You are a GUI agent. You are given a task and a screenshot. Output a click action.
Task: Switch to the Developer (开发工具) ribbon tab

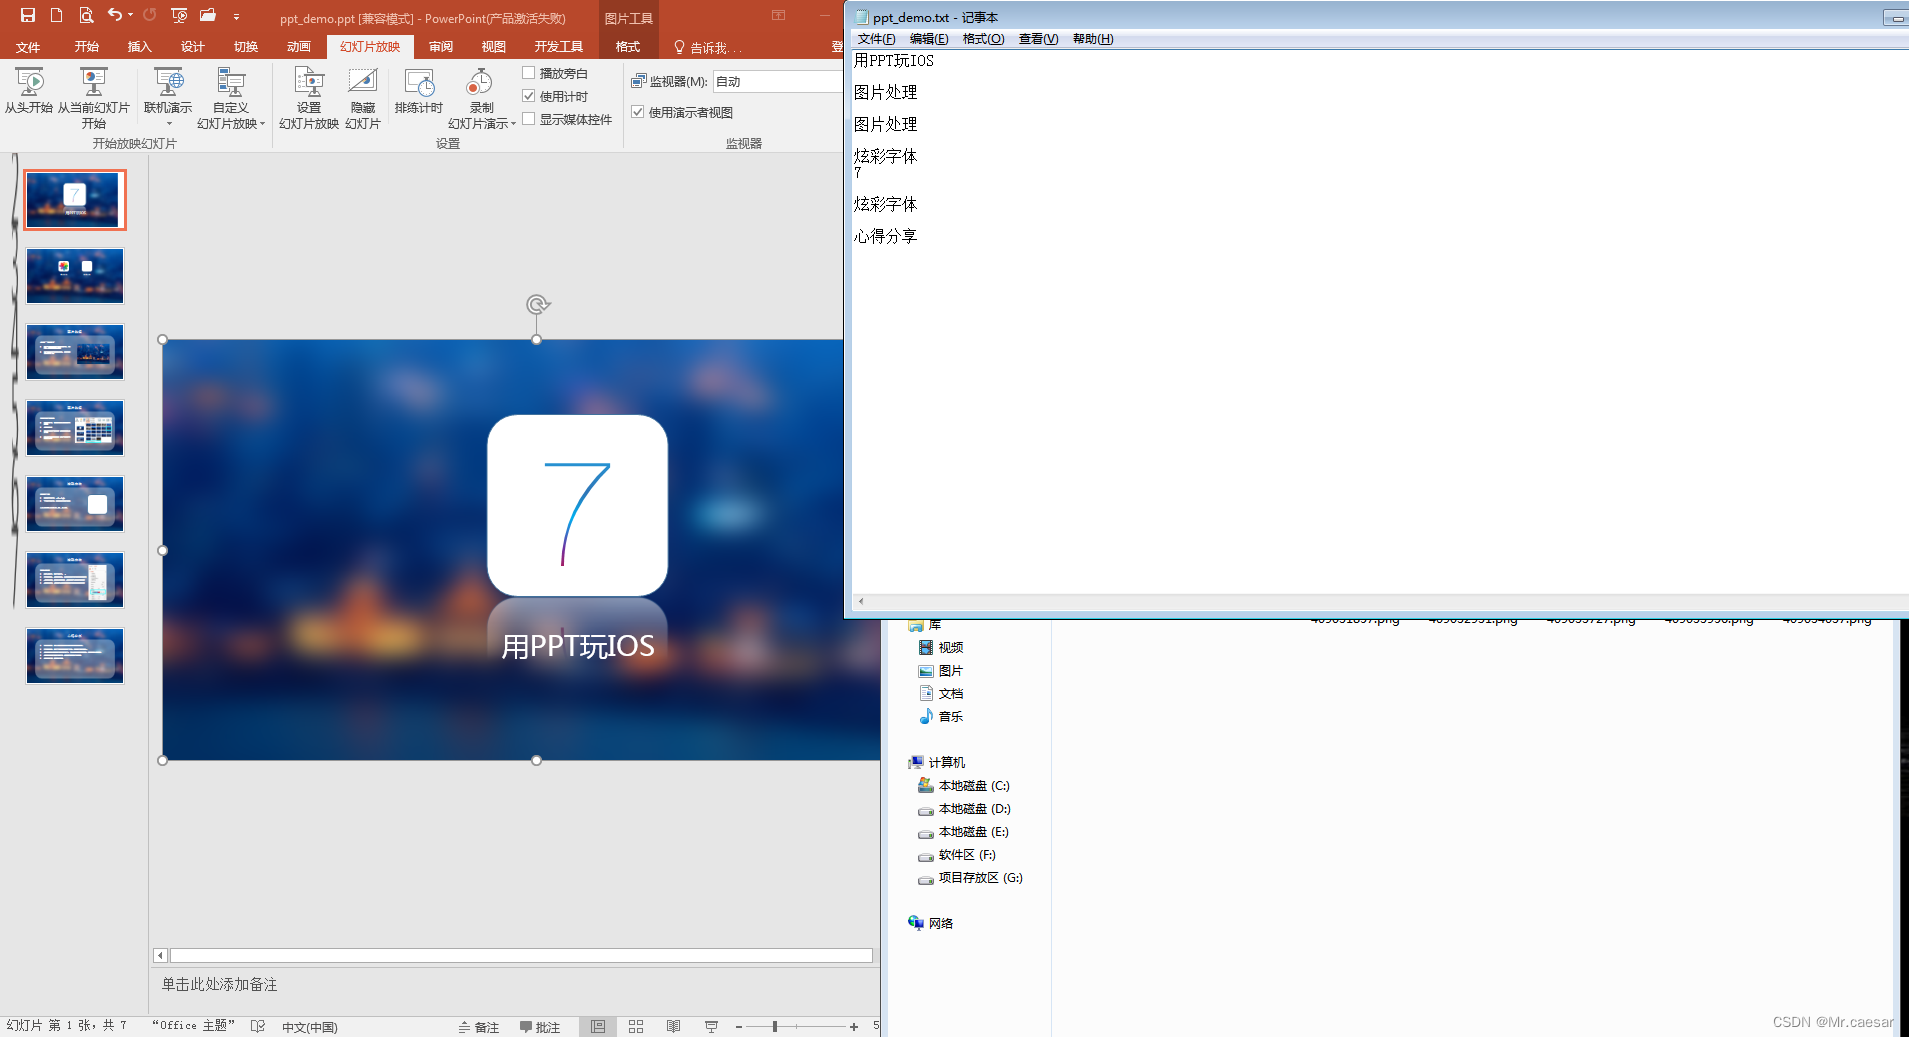pos(559,47)
